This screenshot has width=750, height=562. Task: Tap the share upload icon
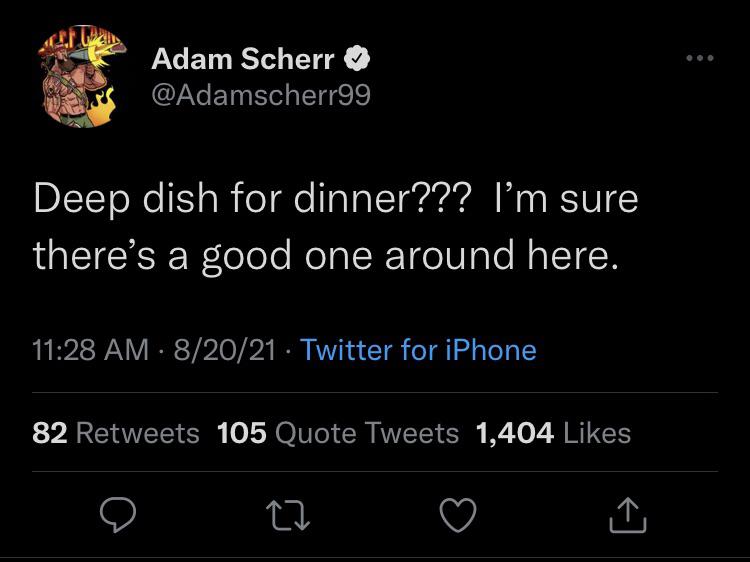pos(630,514)
